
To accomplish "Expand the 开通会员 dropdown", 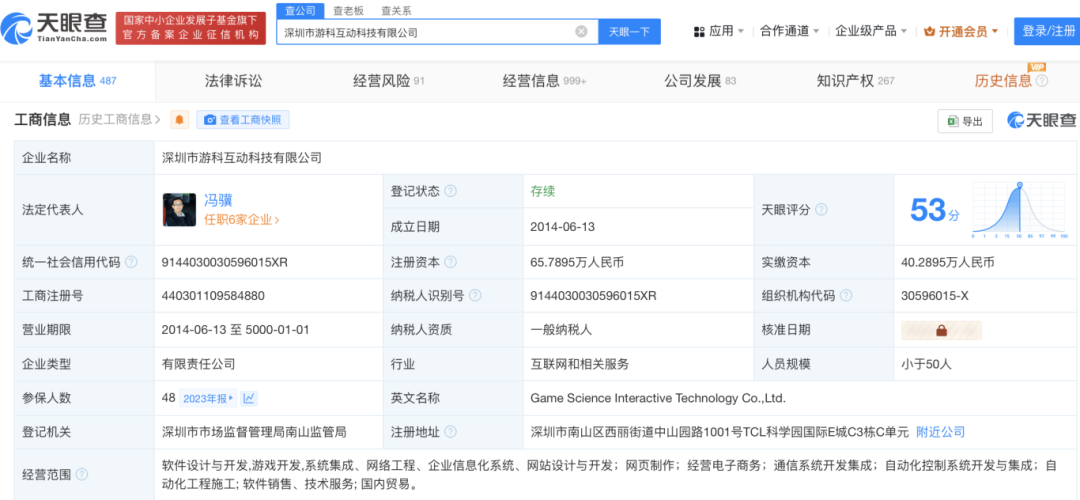I will [961, 32].
